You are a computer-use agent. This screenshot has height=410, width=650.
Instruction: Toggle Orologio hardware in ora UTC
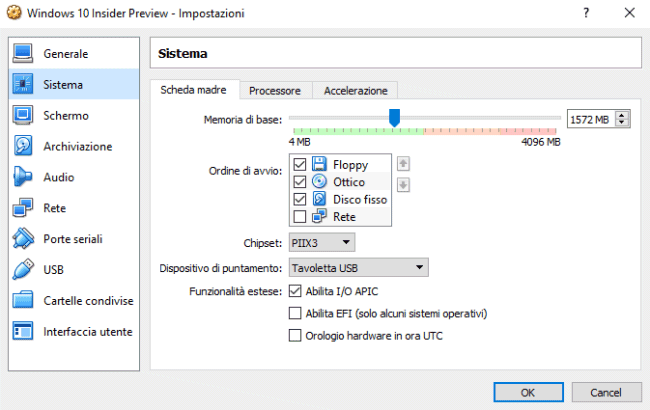(294, 336)
